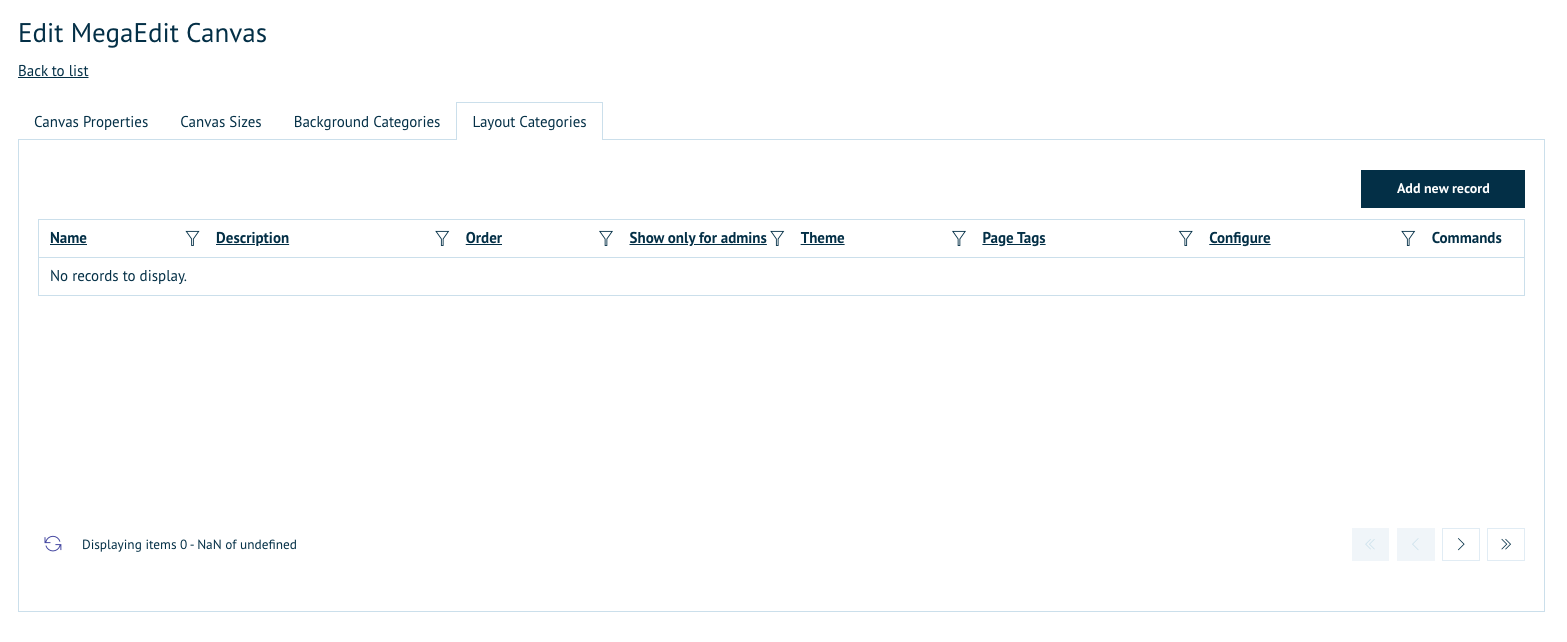Open the Page Tags filter icon

click(1185, 238)
